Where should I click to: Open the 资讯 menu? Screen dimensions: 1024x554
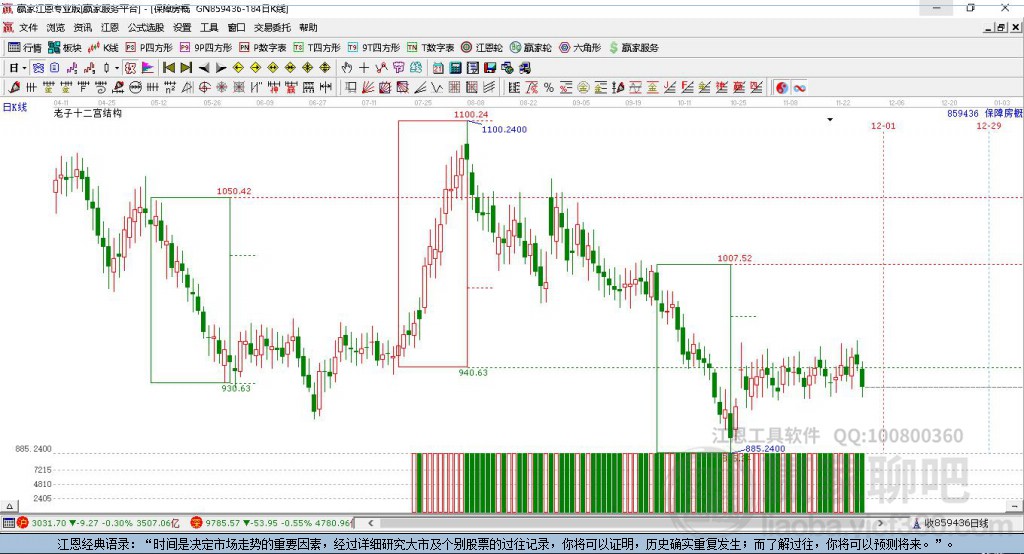82,27
